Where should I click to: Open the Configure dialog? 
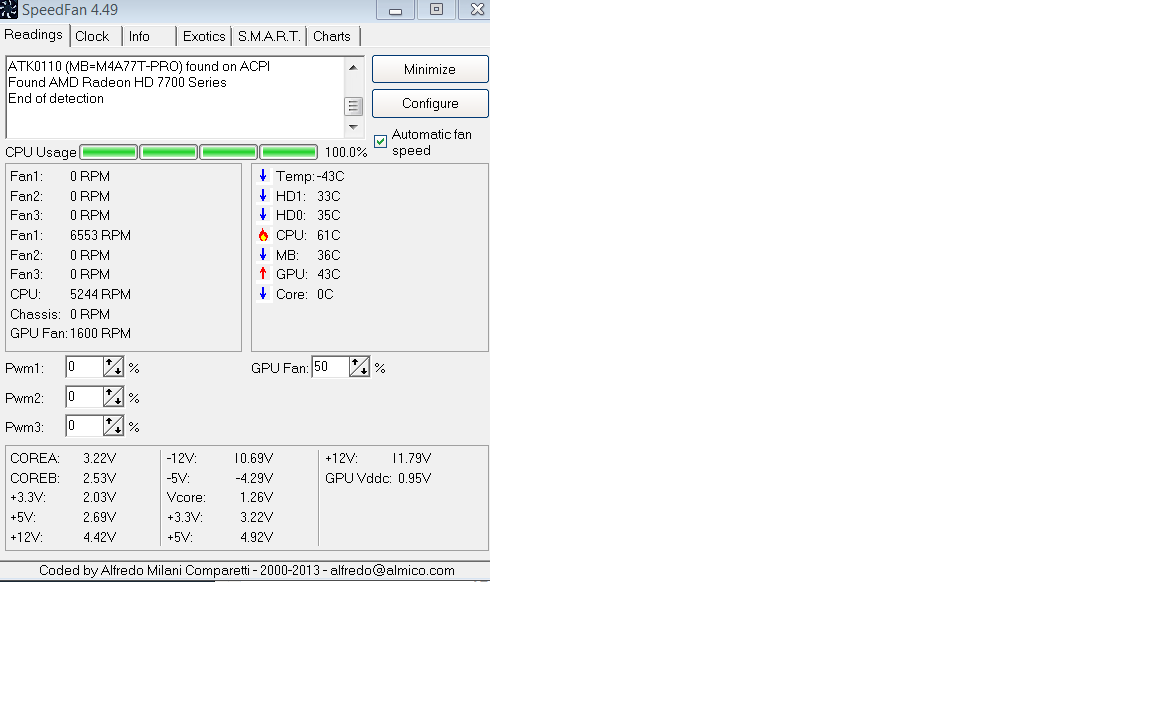[x=430, y=104]
